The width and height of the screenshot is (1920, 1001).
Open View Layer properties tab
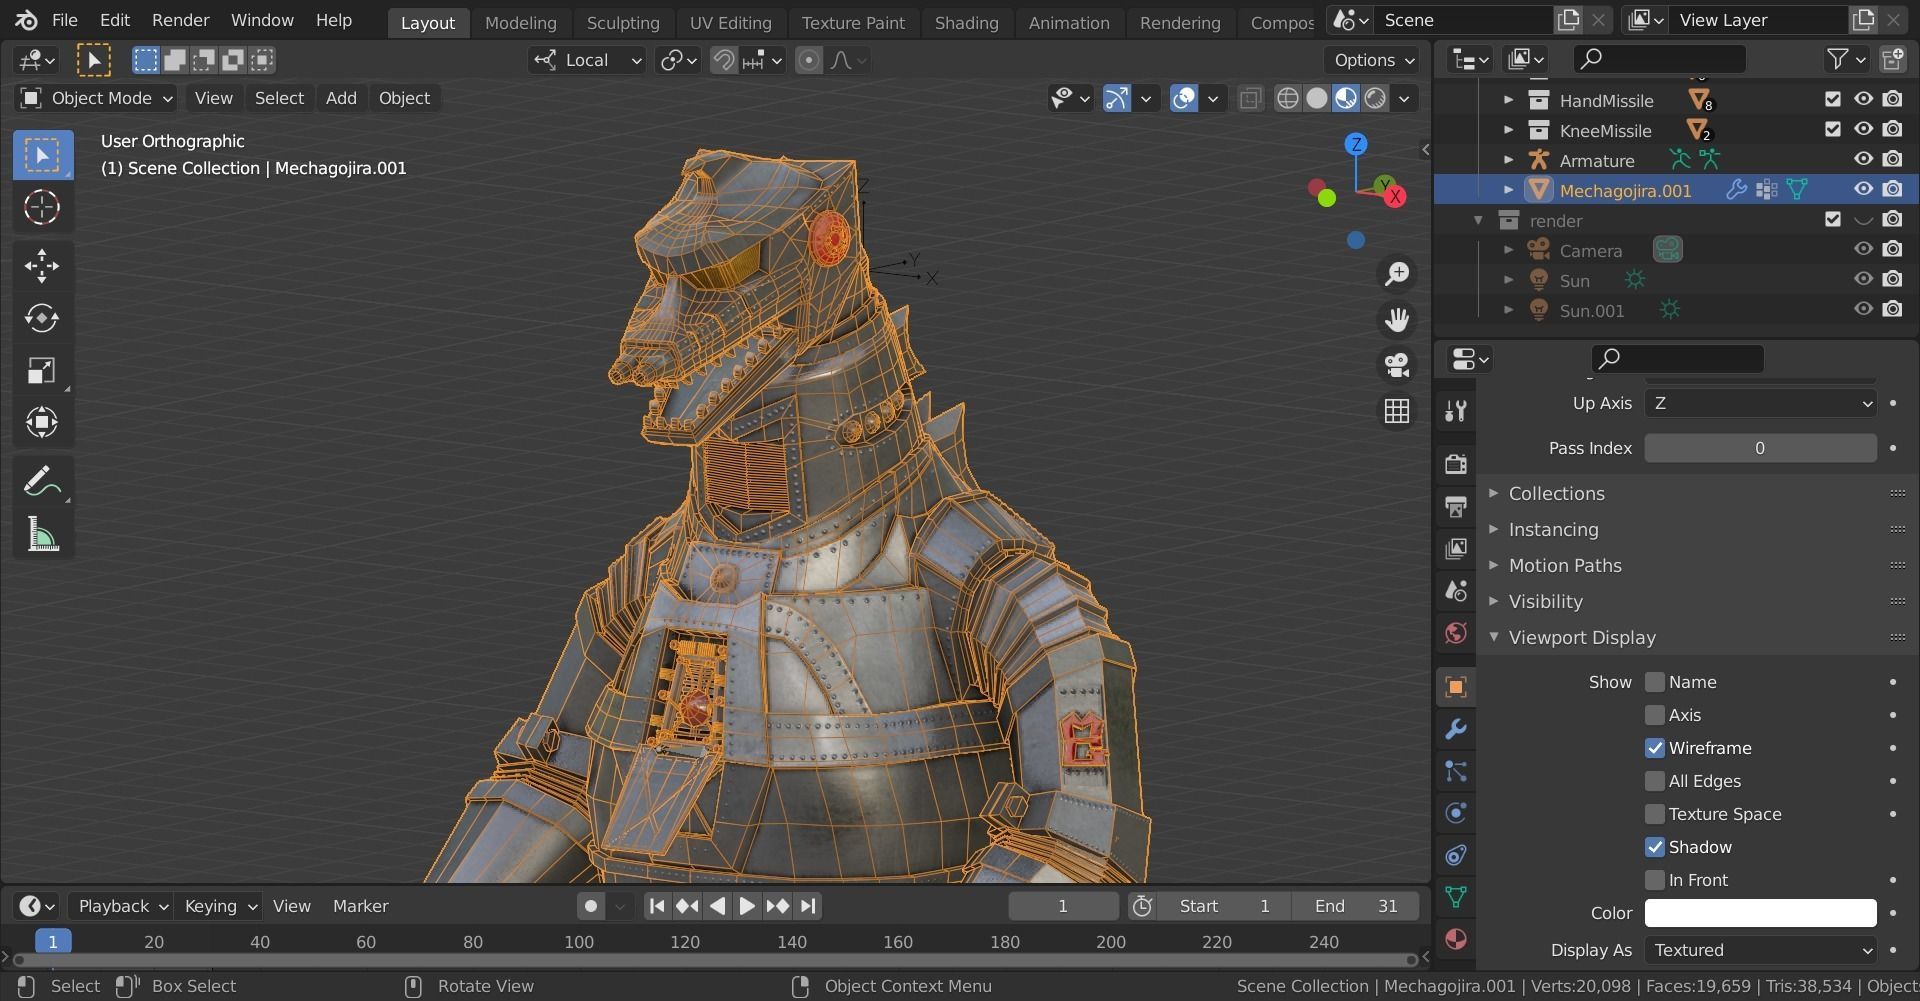[1456, 548]
